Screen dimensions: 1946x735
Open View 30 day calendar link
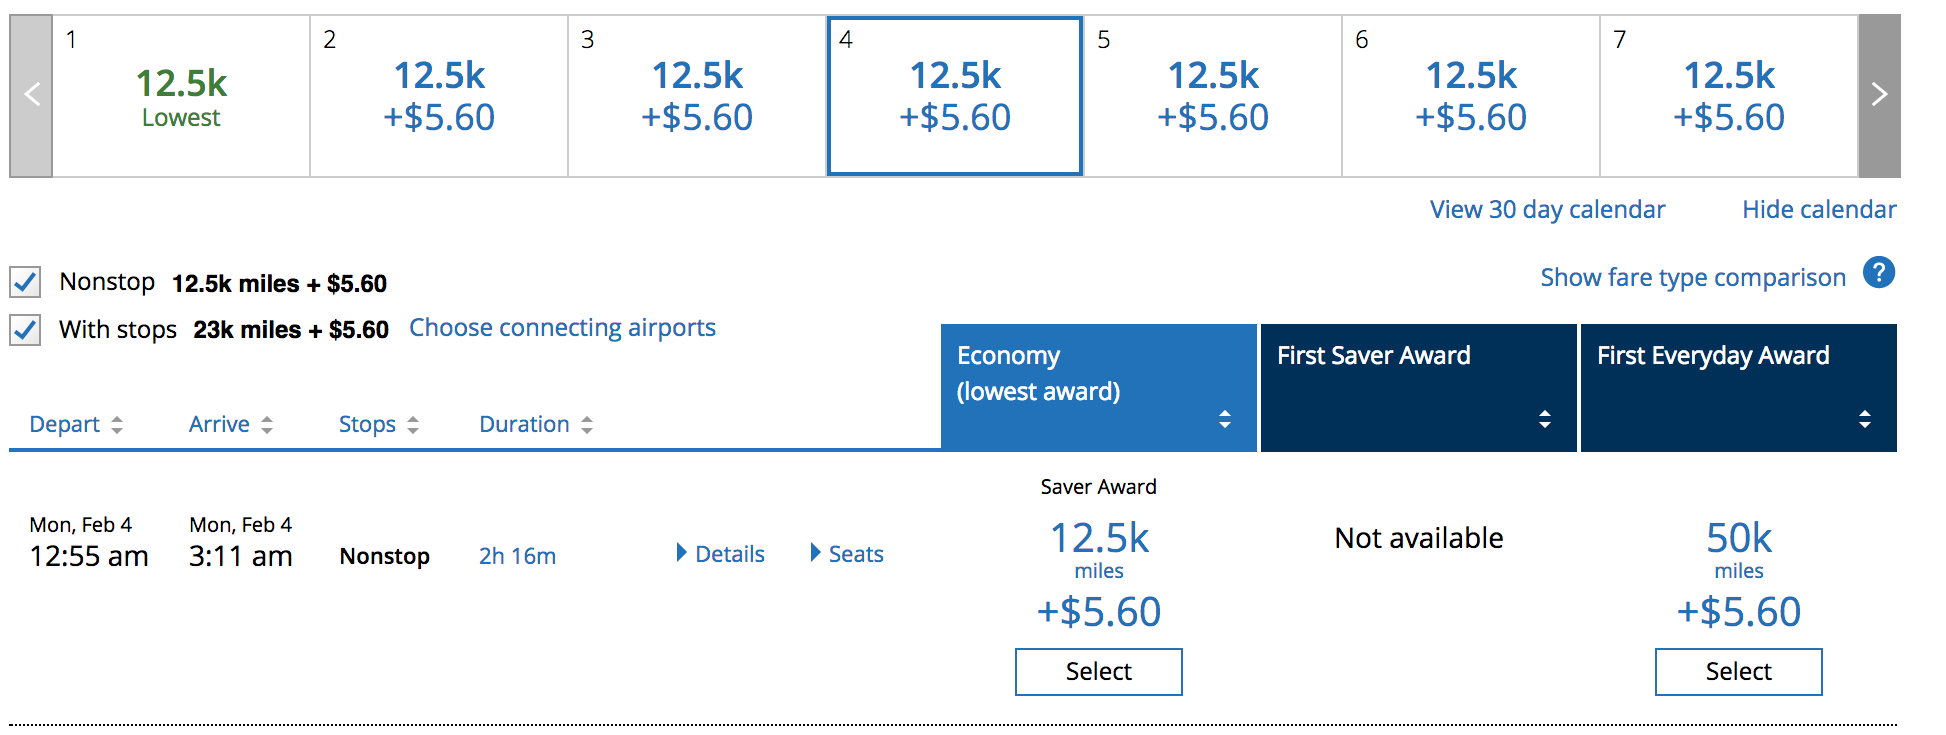point(1547,209)
